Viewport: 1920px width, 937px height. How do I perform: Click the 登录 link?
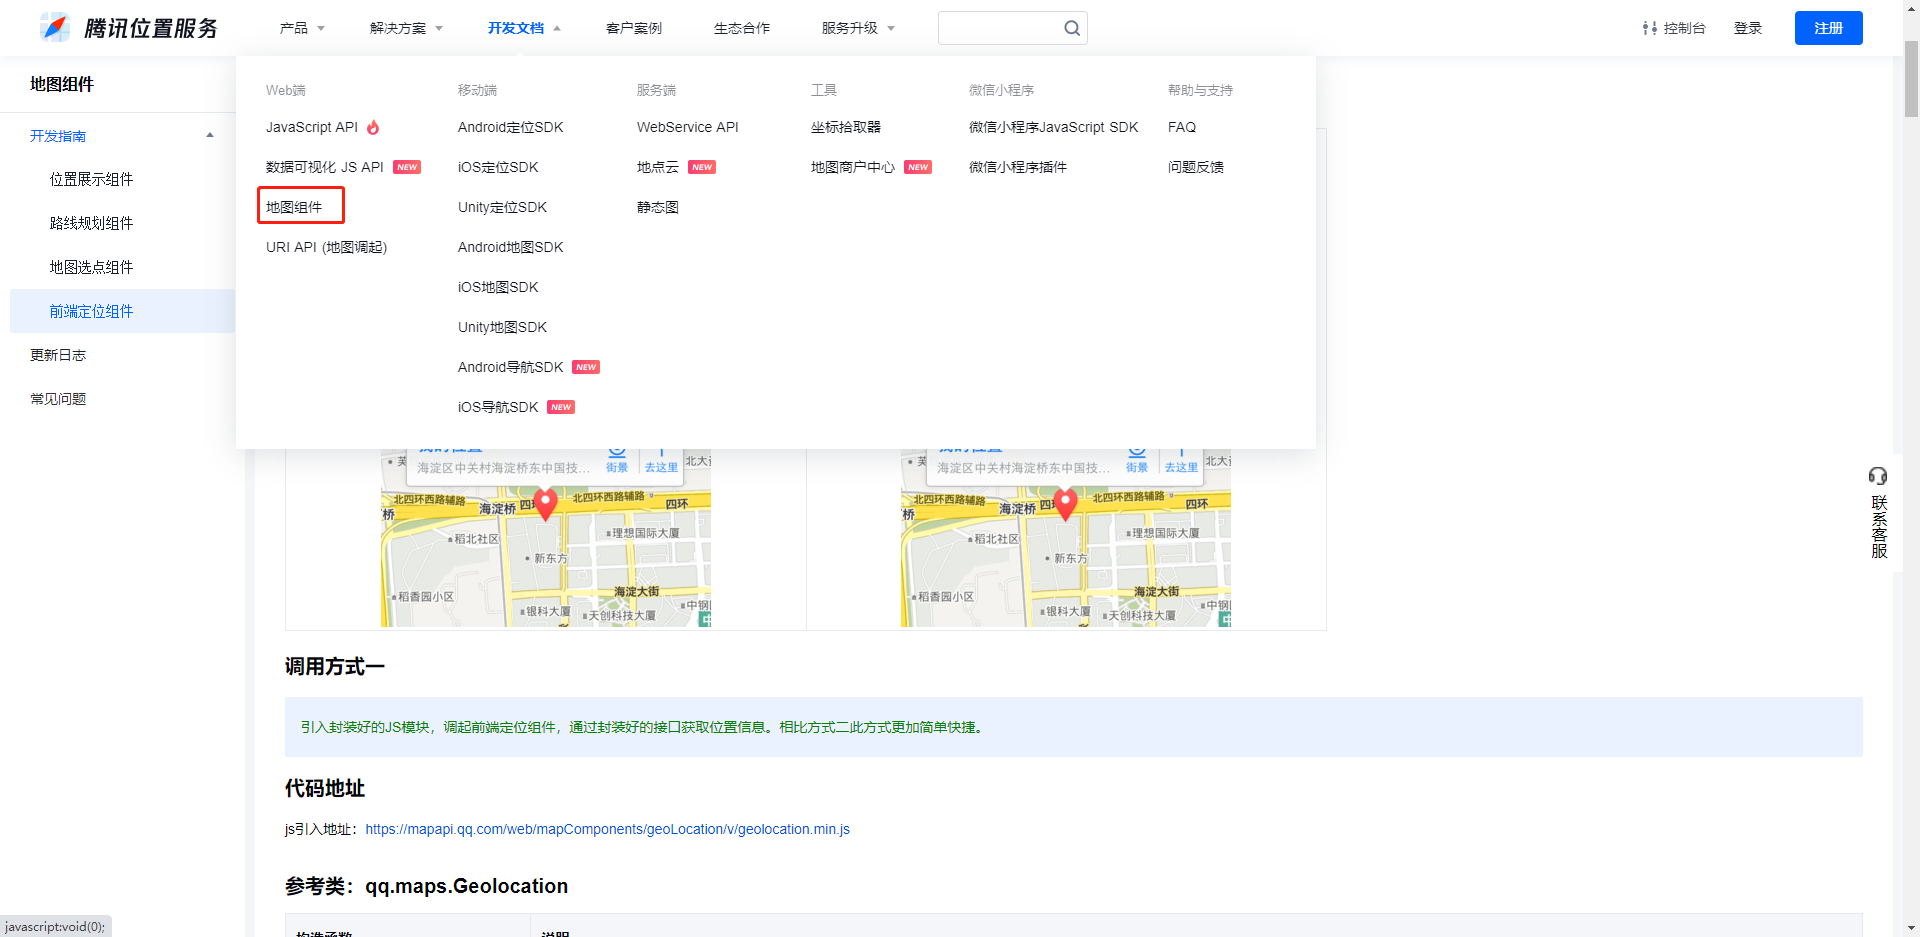(x=1748, y=27)
